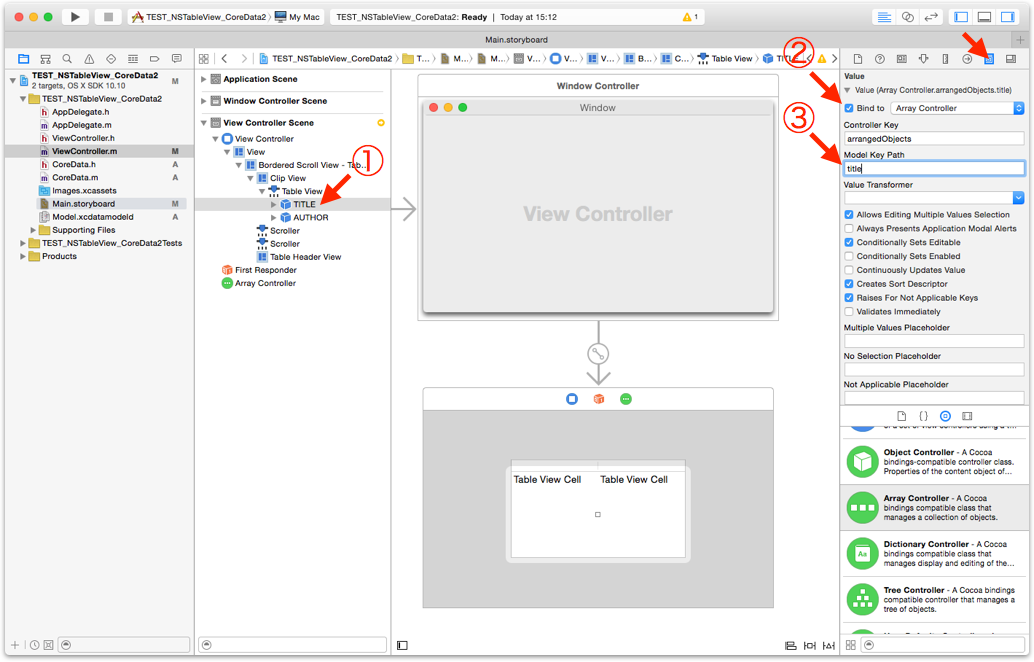Viewport: 1034px width, 662px height.
Task: Choose the My Mac run destination
Action: tap(297, 17)
